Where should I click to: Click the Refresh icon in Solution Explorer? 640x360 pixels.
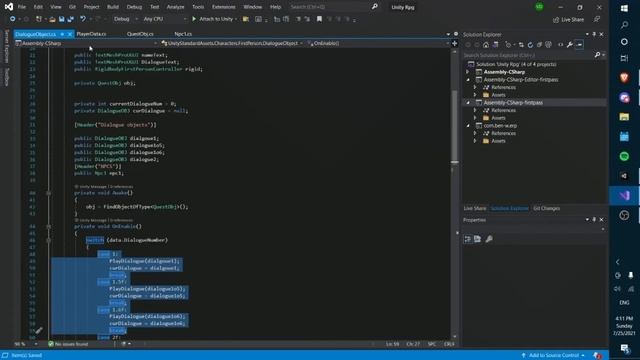click(x=530, y=45)
